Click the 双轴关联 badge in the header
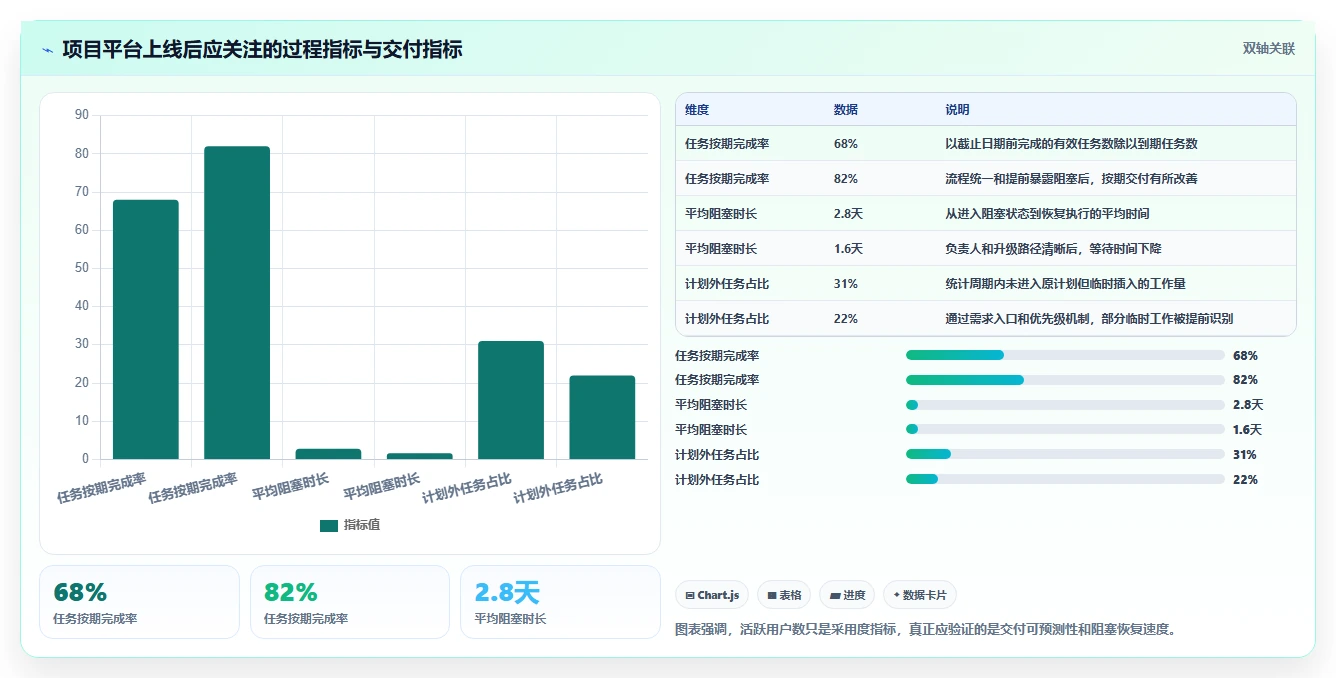The height and width of the screenshot is (678, 1336). (x=1268, y=49)
